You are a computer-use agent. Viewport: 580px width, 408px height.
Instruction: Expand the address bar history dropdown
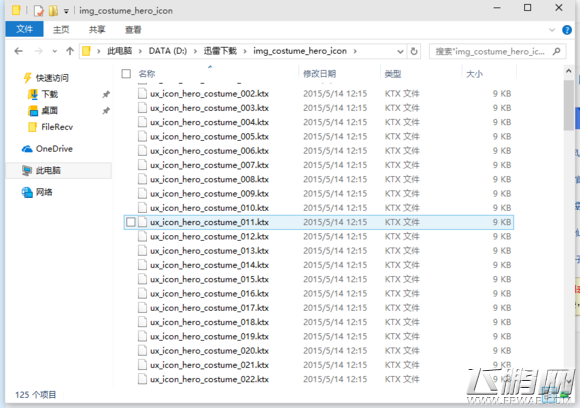400,51
